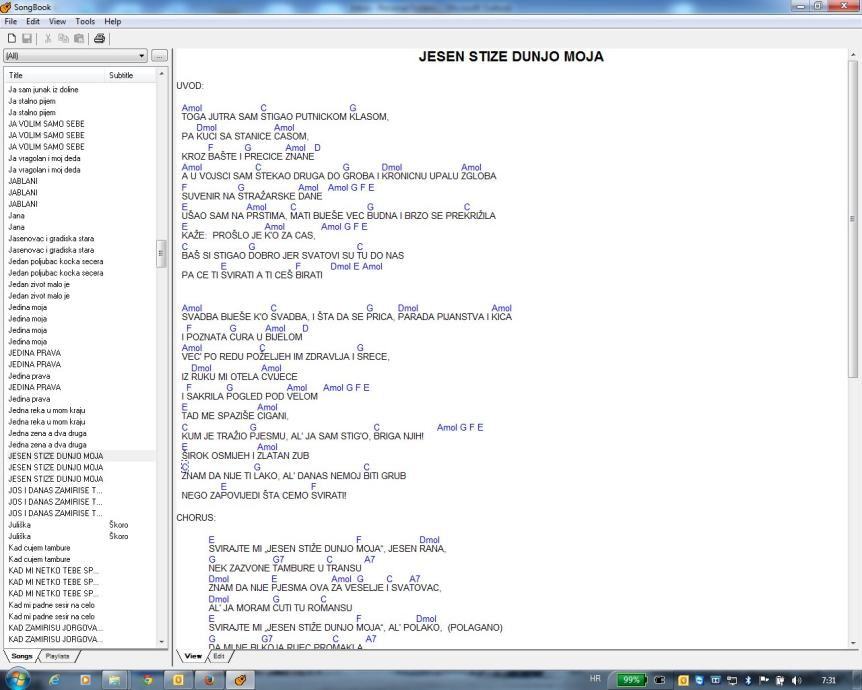Switch to the Playlists tab

pos(57,655)
